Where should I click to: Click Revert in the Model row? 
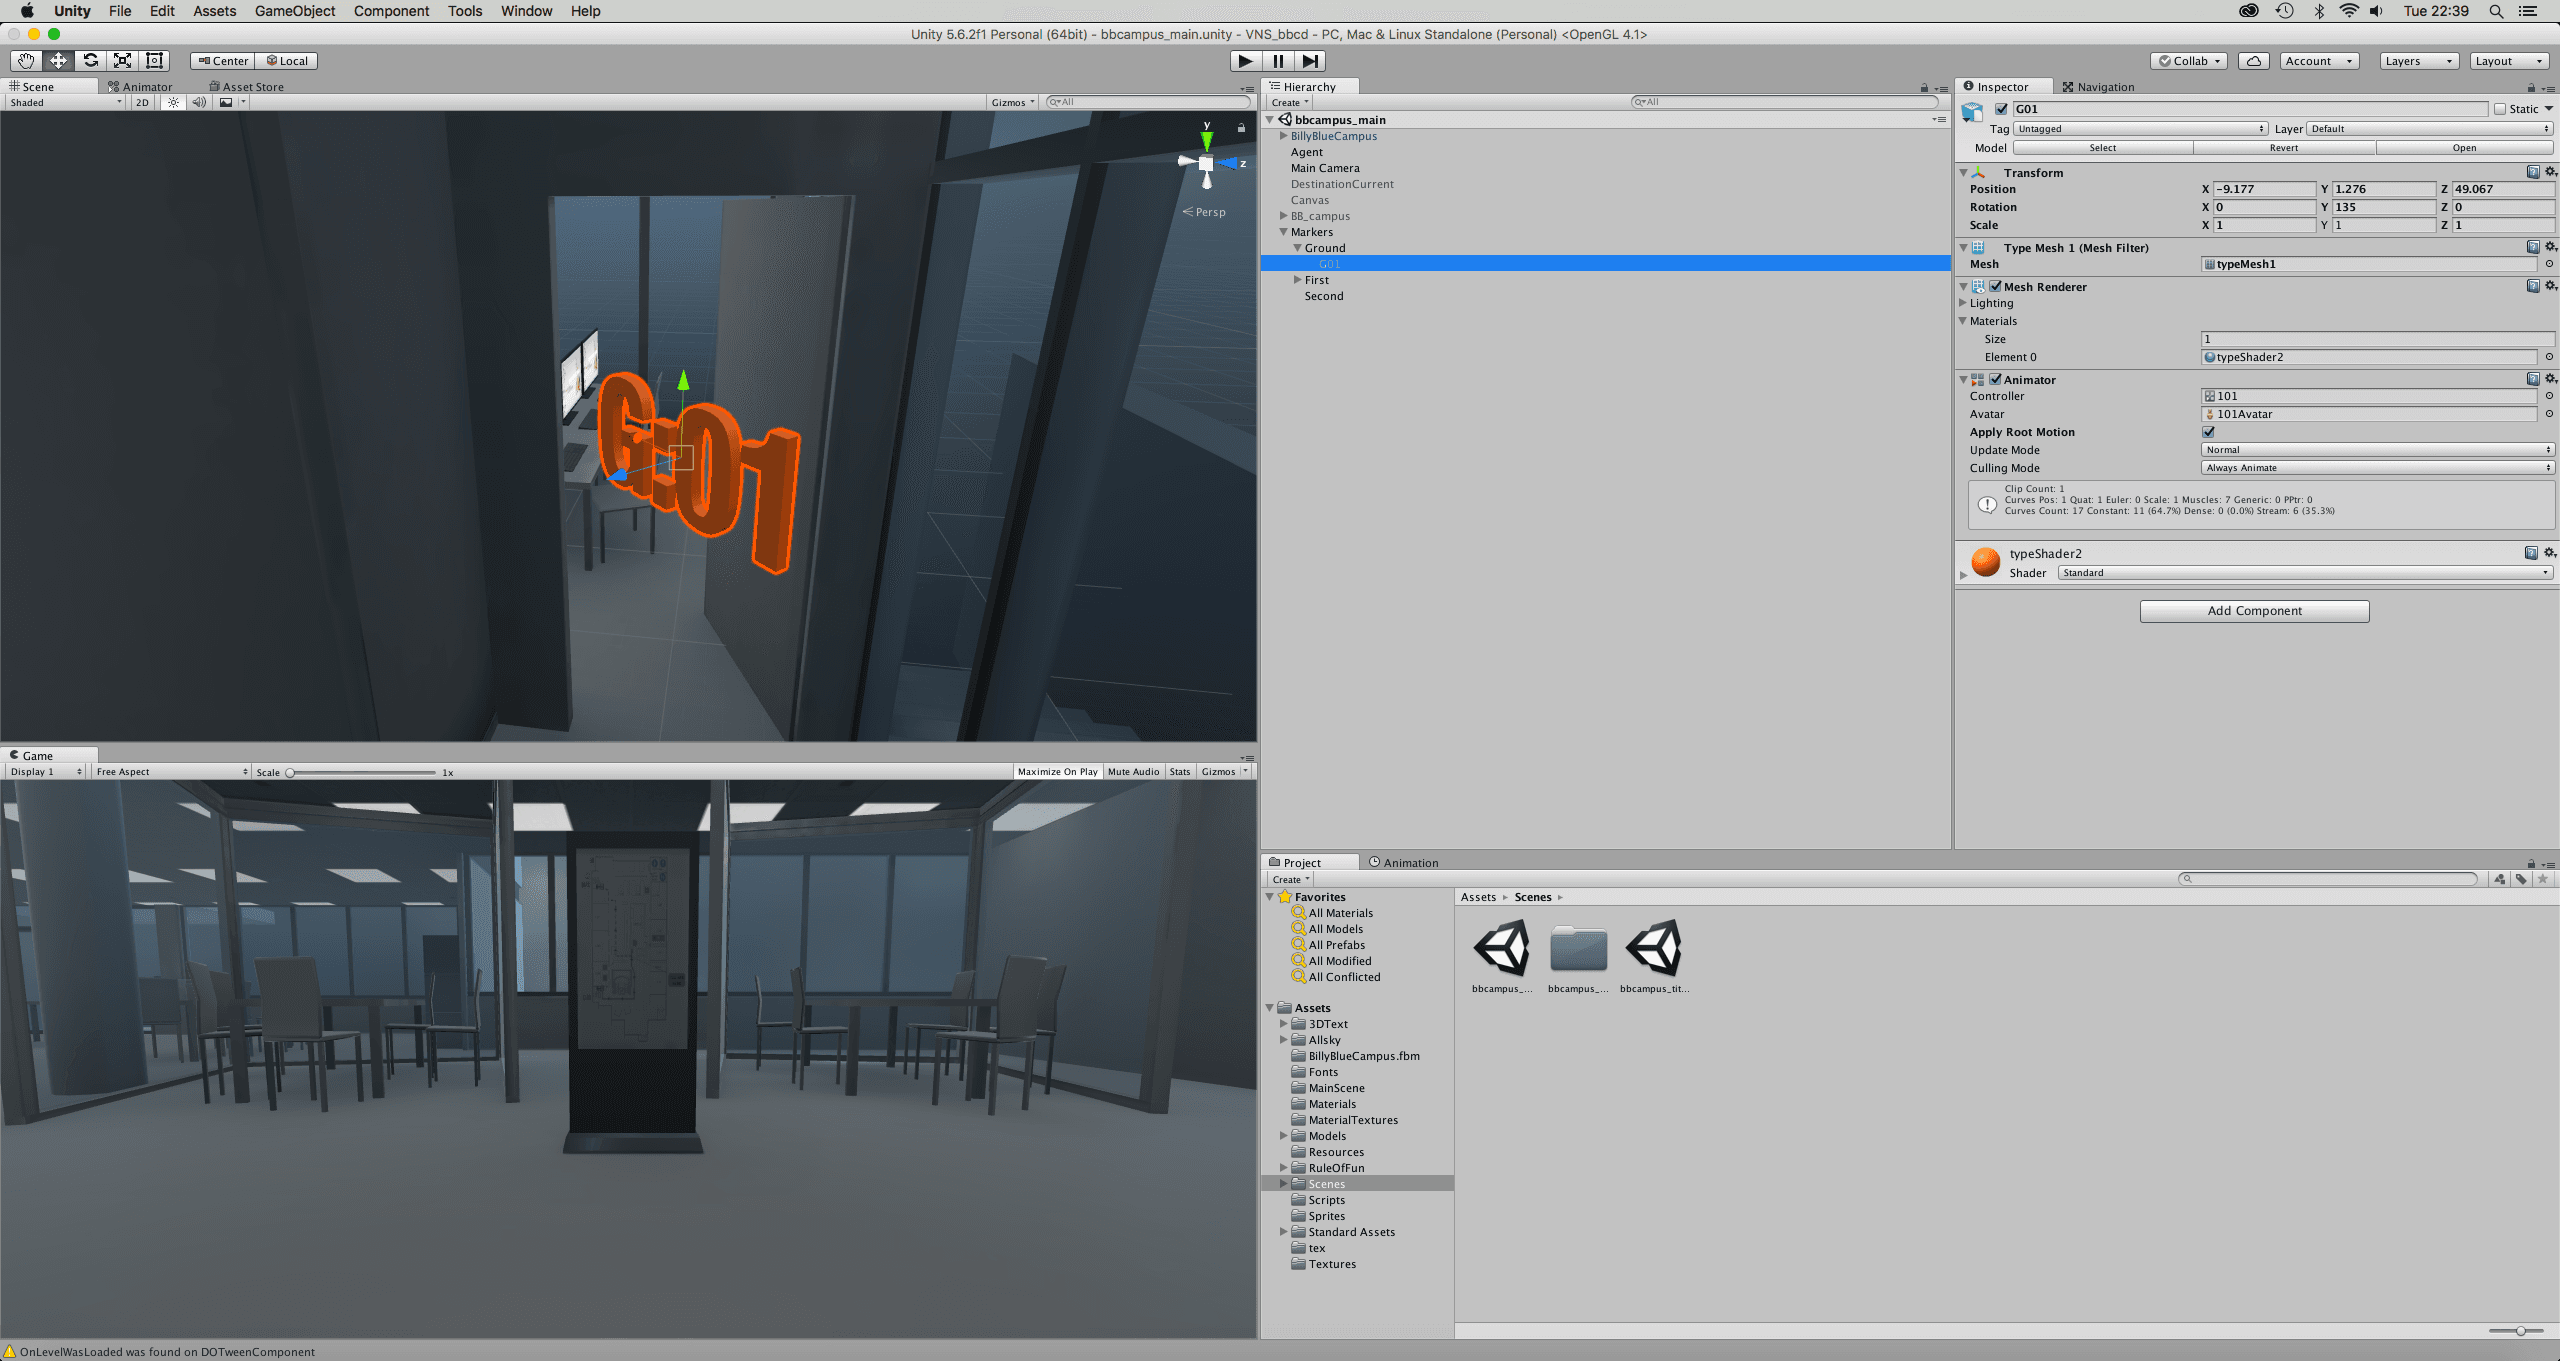2285,147
